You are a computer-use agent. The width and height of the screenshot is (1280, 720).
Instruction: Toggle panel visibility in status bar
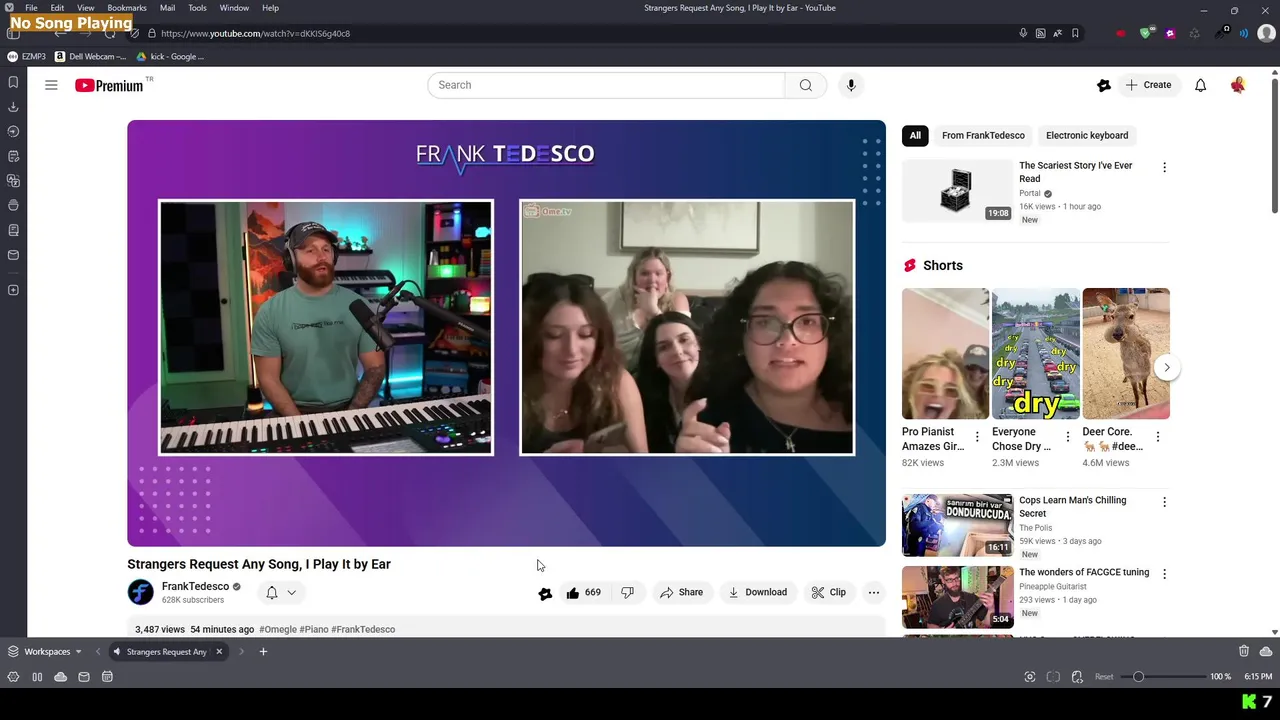click(x=37, y=677)
